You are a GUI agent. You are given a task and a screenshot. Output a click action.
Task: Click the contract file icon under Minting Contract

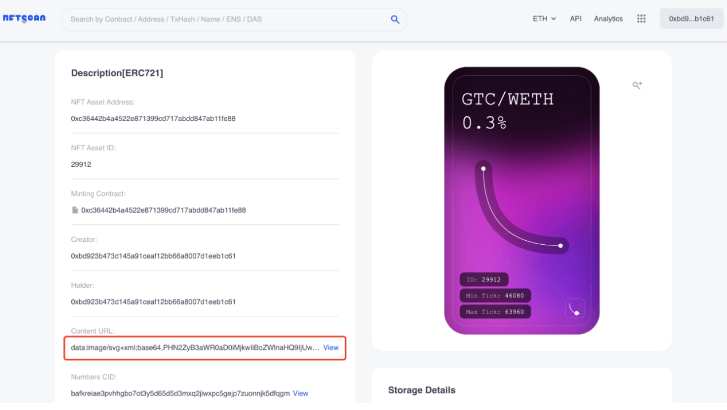click(x=75, y=210)
